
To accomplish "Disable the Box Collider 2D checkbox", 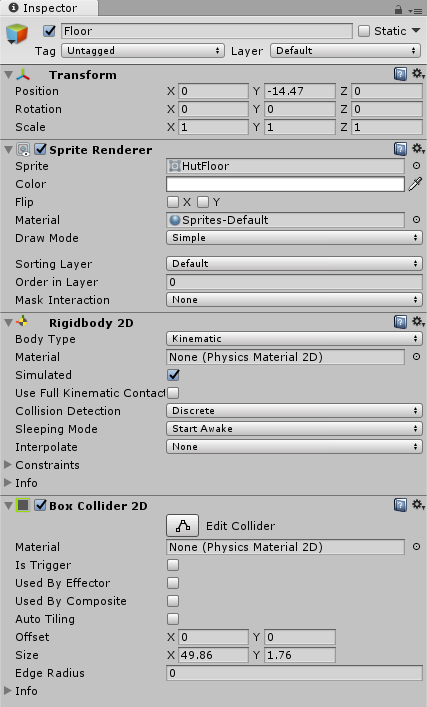I will click(x=41, y=505).
